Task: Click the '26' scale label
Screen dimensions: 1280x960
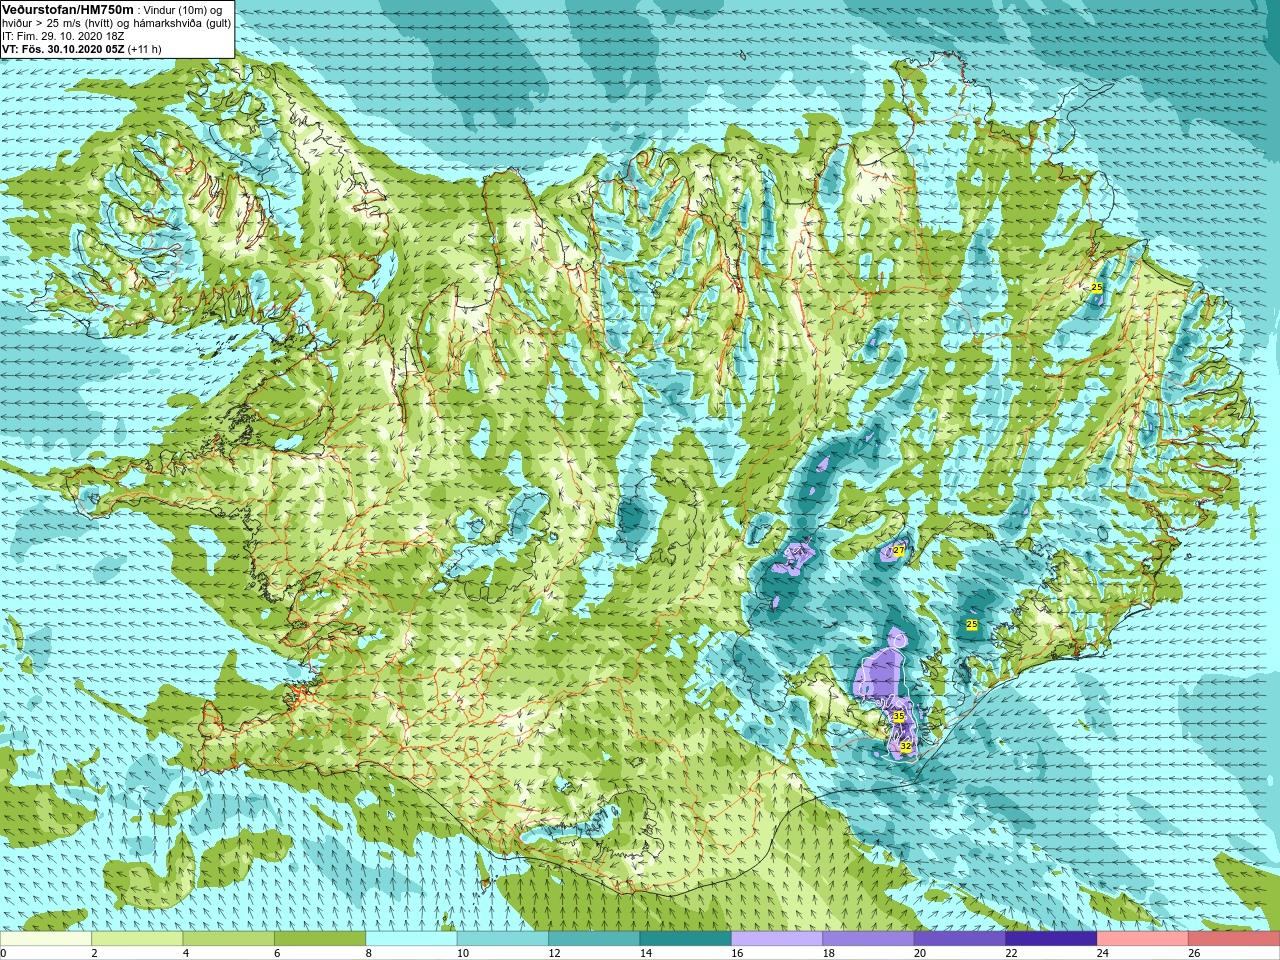Action: tap(1194, 953)
